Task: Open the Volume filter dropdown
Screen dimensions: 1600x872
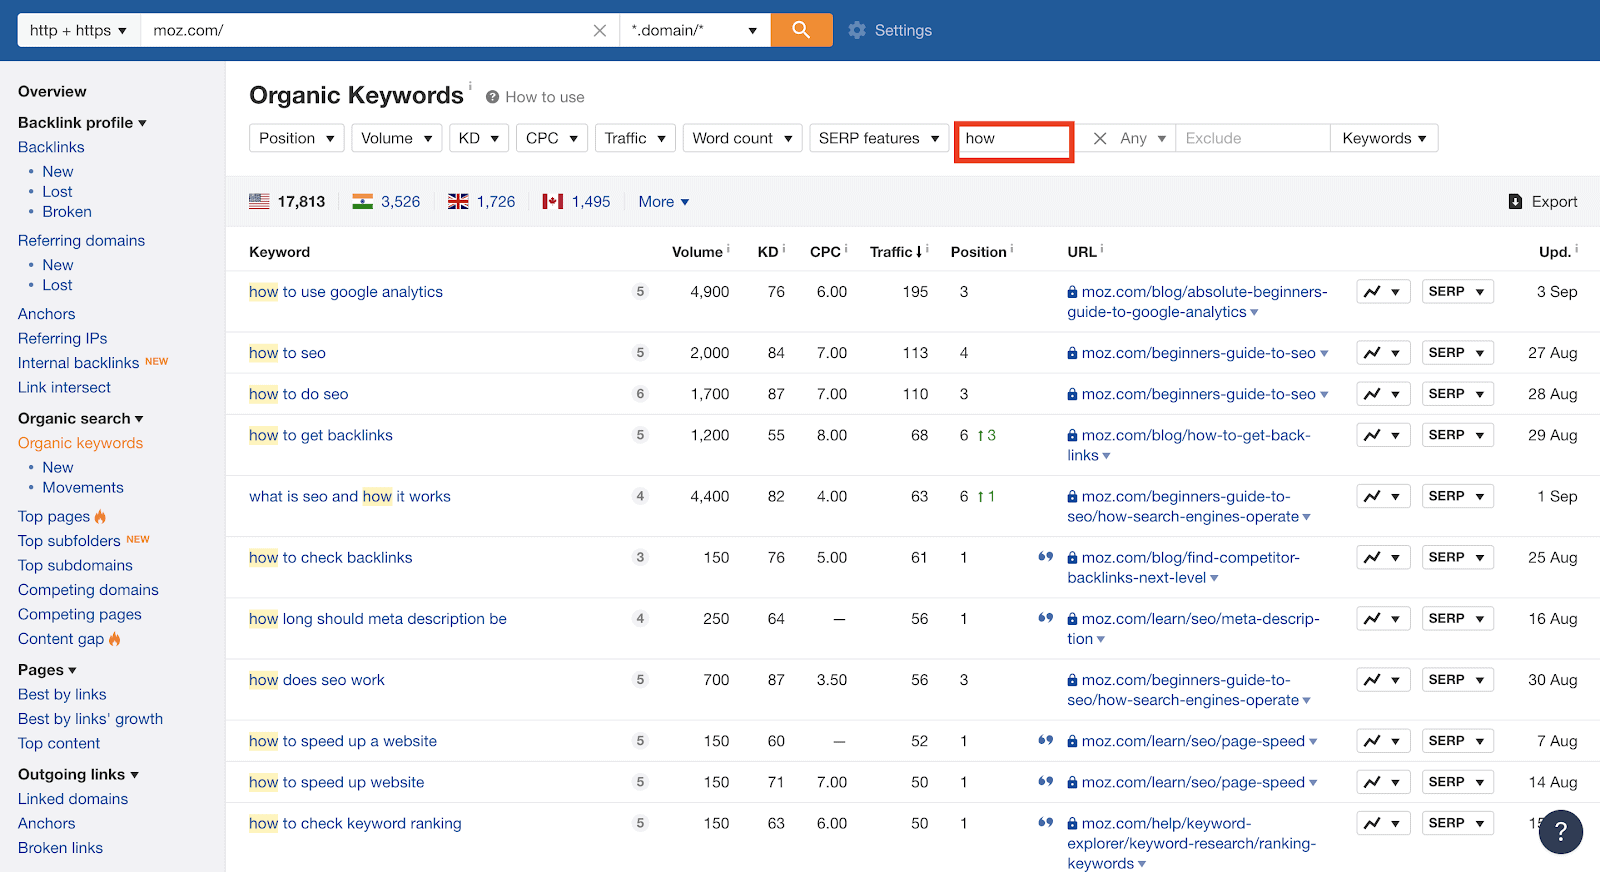Action: [397, 138]
